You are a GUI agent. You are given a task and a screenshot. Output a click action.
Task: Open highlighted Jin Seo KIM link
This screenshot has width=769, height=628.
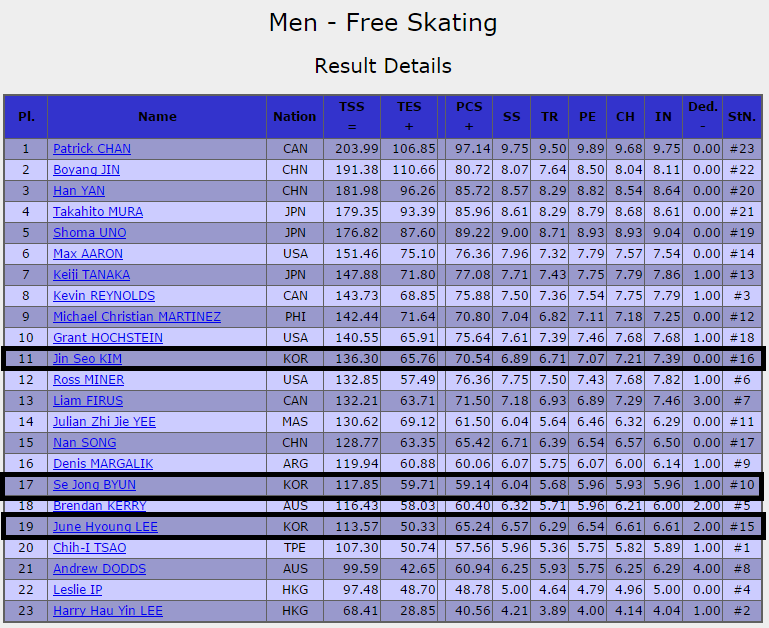[x=87, y=359]
